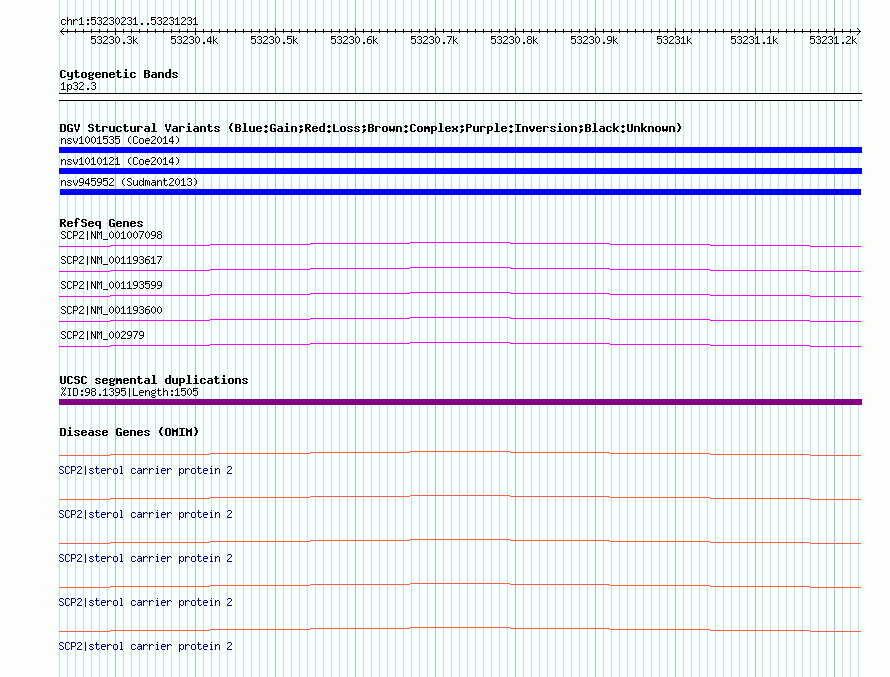Click the 53230.6k ruler tick label
The width and height of the screenshot is (890, 677).
(x=354, y=41)
